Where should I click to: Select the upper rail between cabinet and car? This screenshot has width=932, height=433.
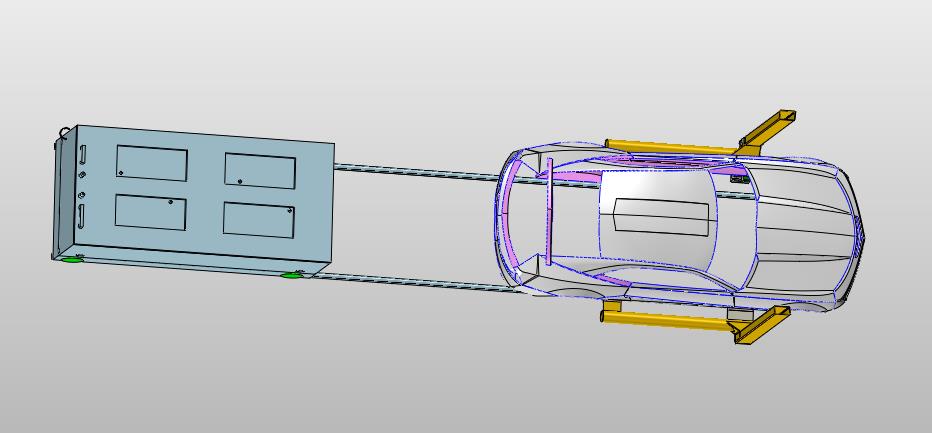(416, 171)
